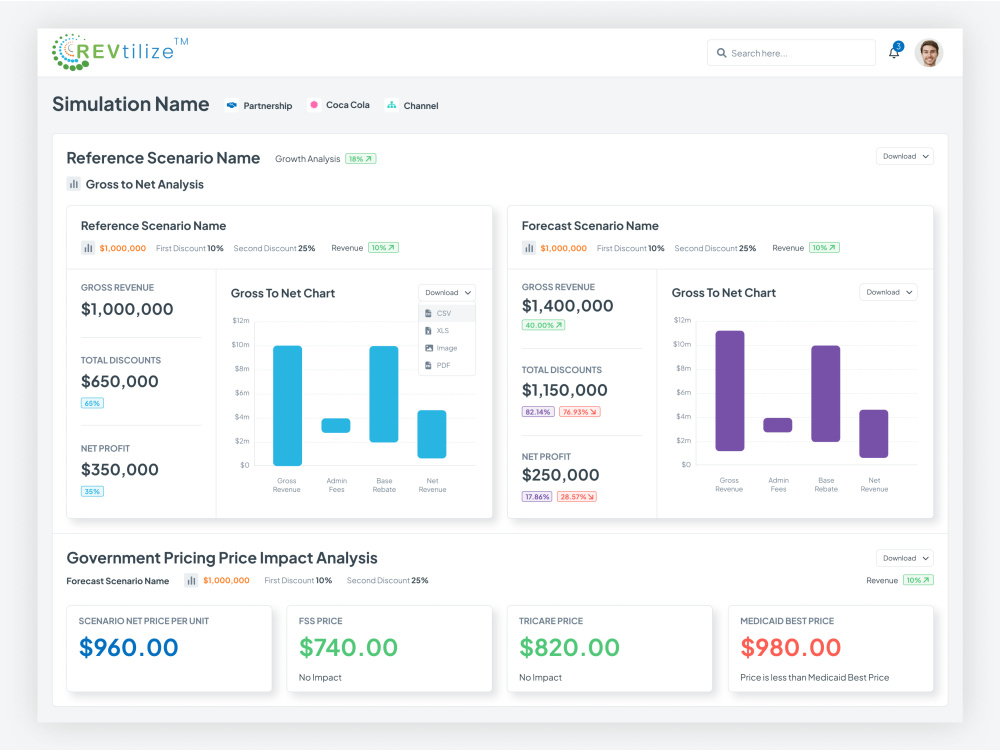The height and width of the screenshot is (750, 1000).
Task: Click the 65% total discounts badge
Action: (x=92, y=403)
